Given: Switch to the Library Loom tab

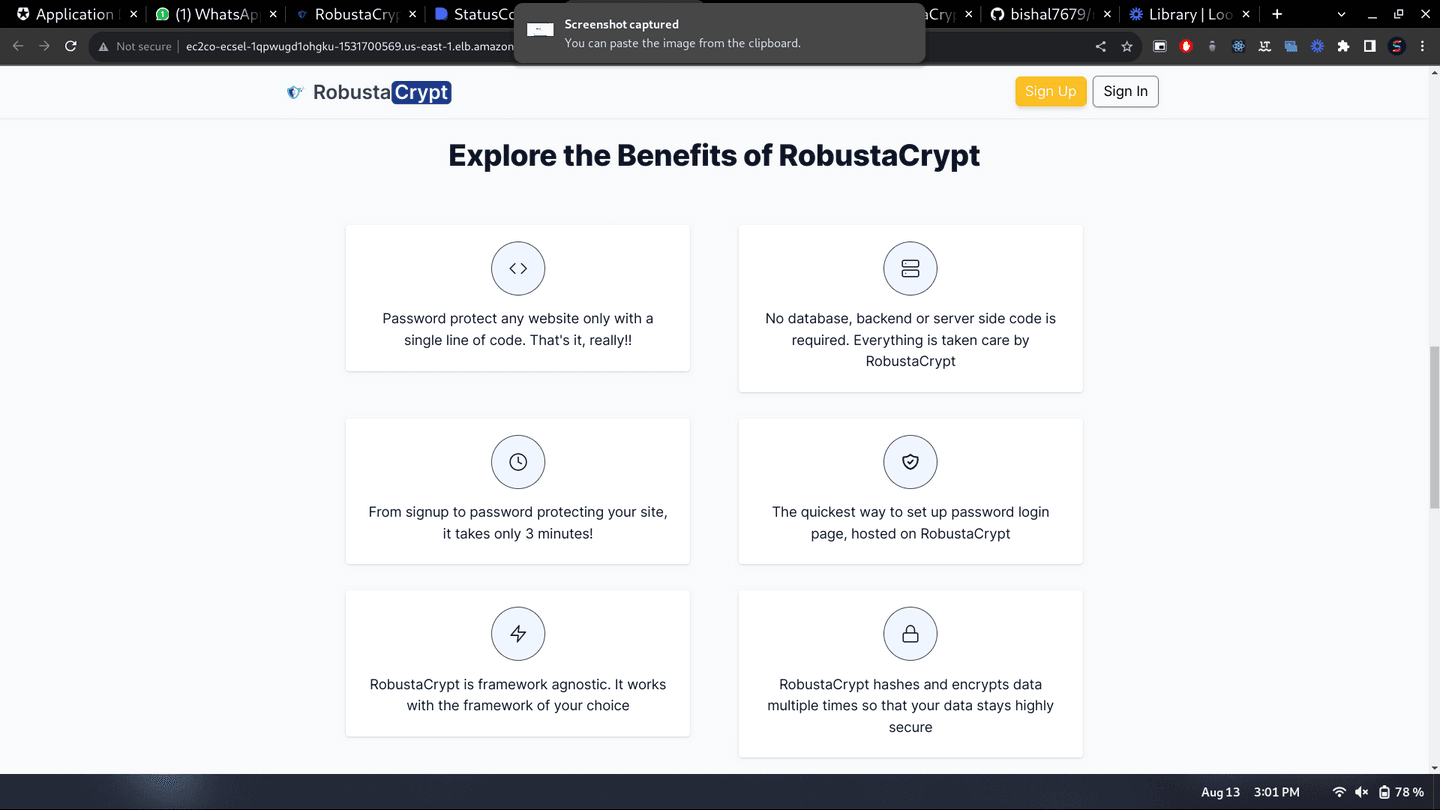Looking at the screenshot, I should coord(1188,14).
